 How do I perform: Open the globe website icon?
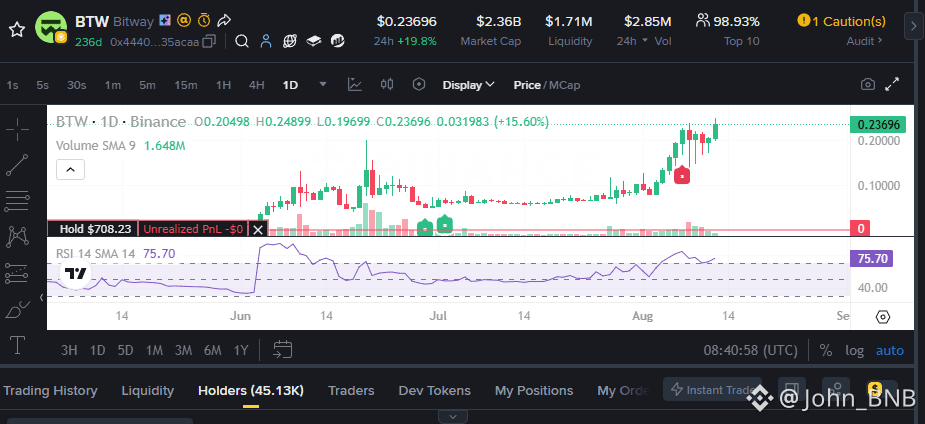pyautogui.click(x=290, y=41)
